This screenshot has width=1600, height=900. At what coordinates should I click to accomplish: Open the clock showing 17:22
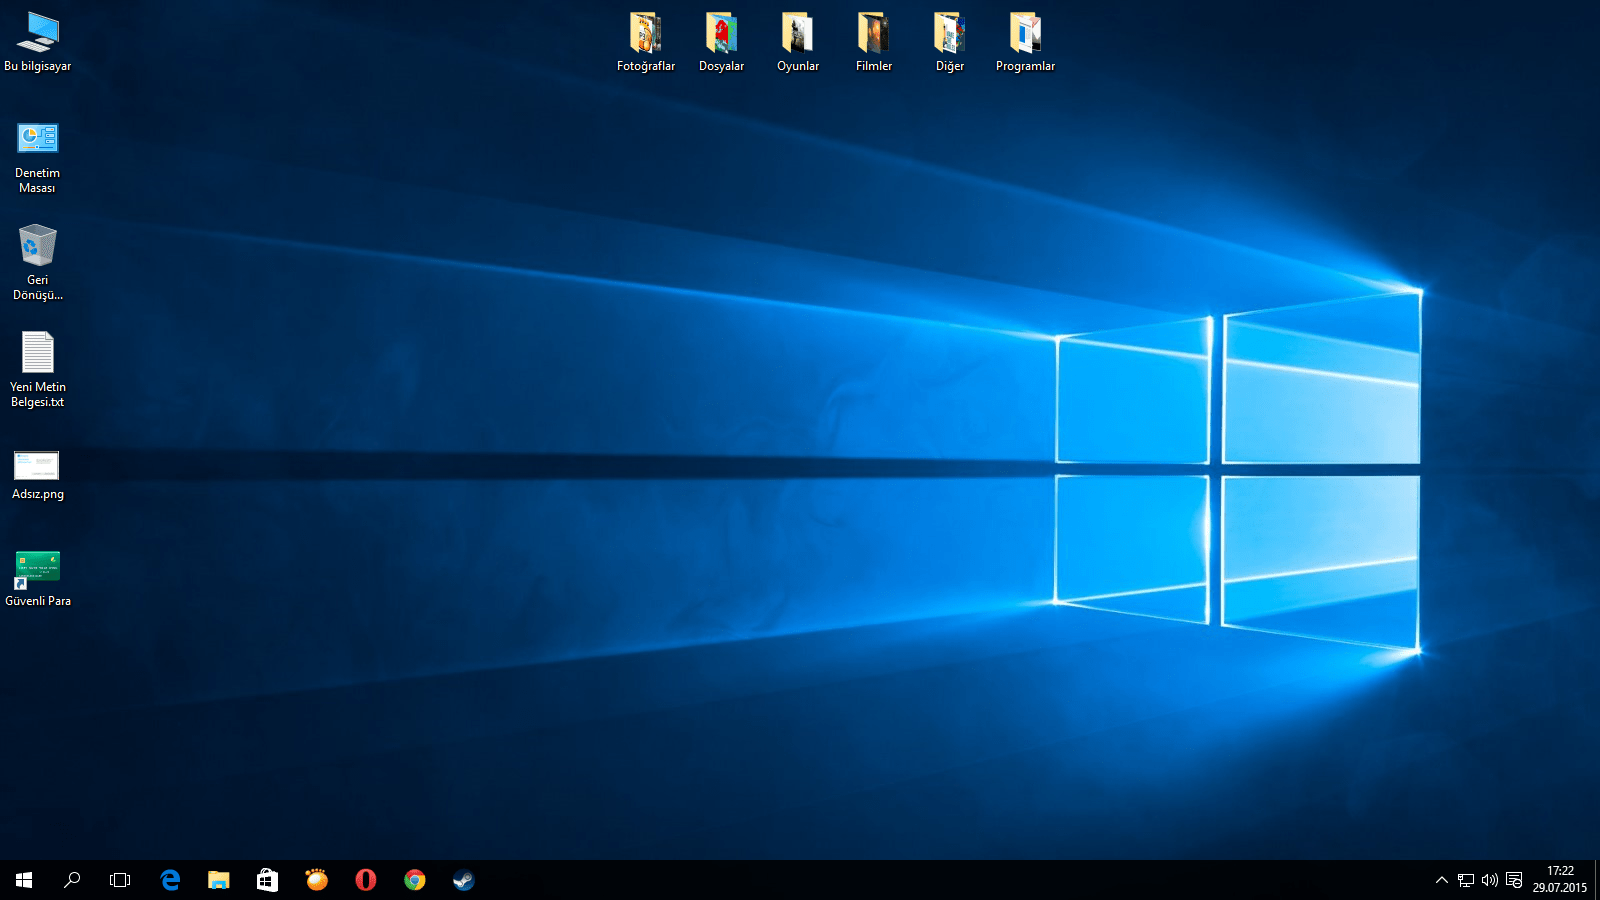tap(1560, 880)
